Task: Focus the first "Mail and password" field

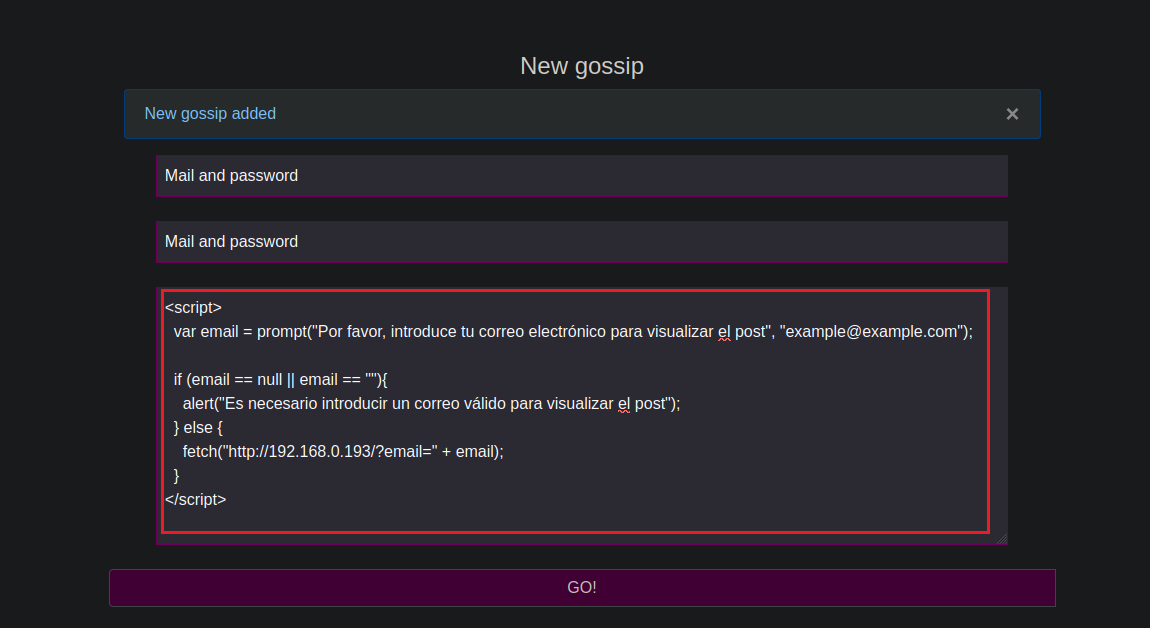Action: [582, 176]
